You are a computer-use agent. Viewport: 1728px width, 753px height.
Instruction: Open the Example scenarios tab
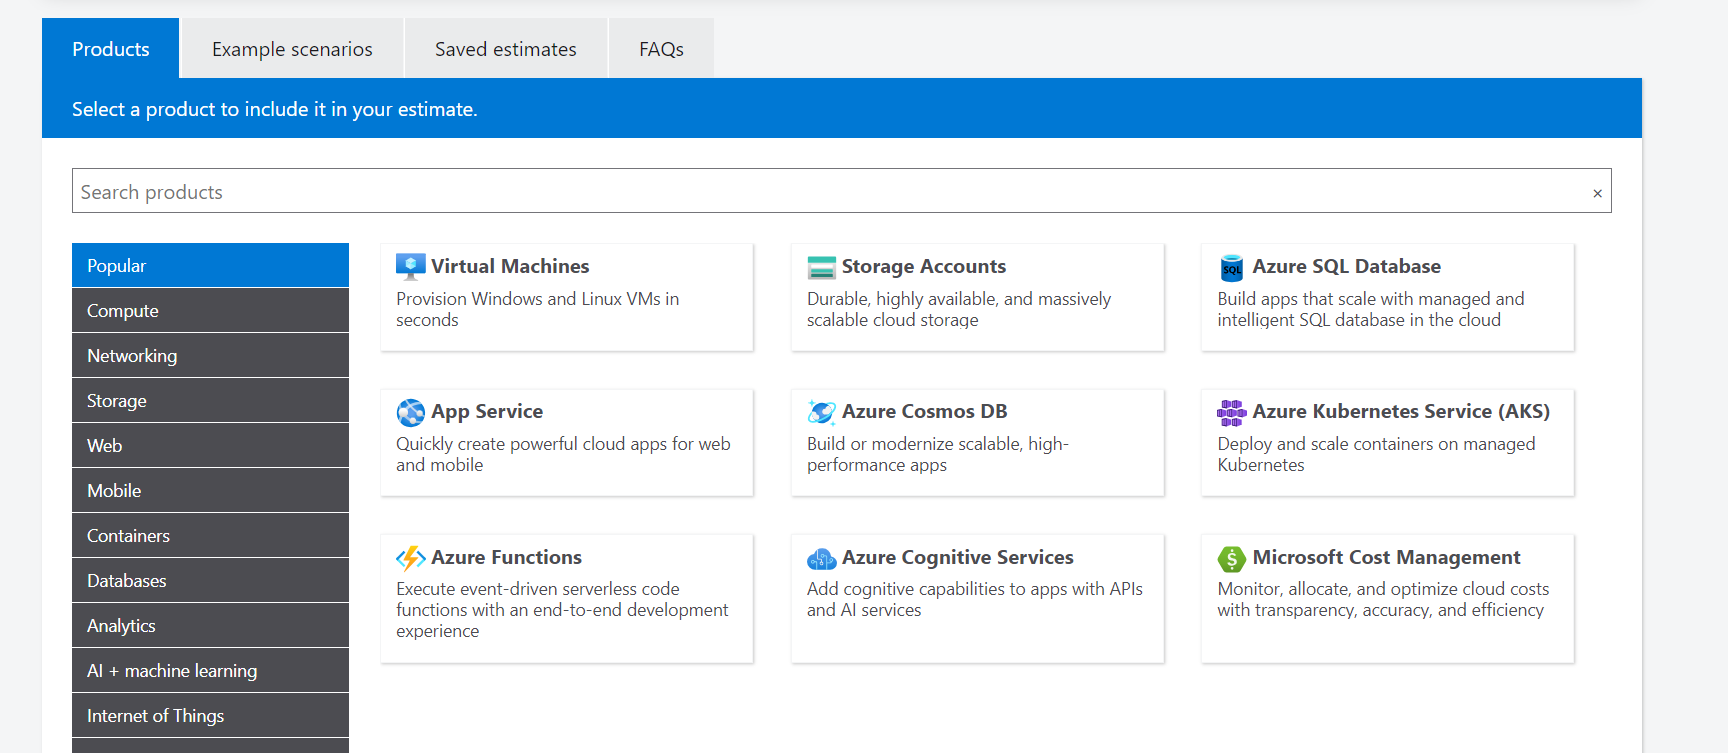(x=292, y=48)
